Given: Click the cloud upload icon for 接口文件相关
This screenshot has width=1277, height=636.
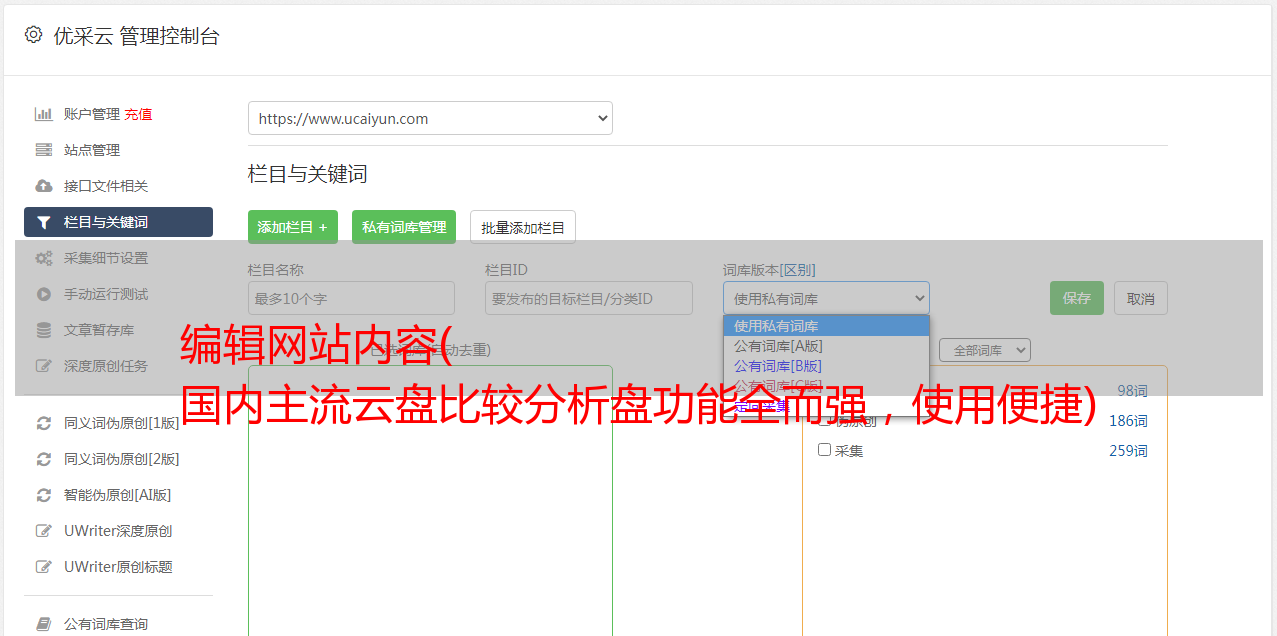Looking at the screenshot, I should point(44,186).
